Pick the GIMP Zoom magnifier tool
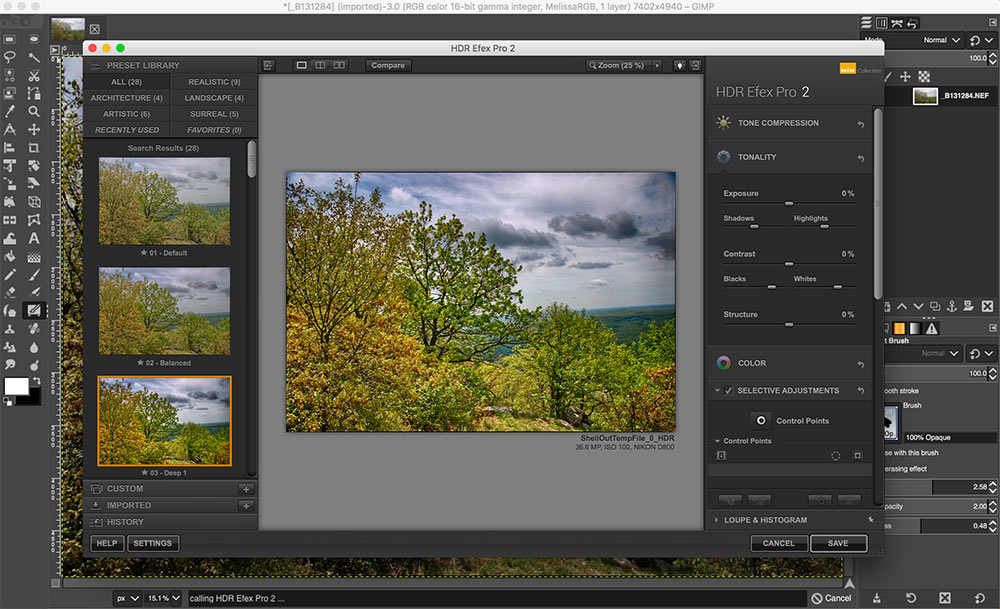The height and width of the screenshot is (609, 1000). pos(34,111)
